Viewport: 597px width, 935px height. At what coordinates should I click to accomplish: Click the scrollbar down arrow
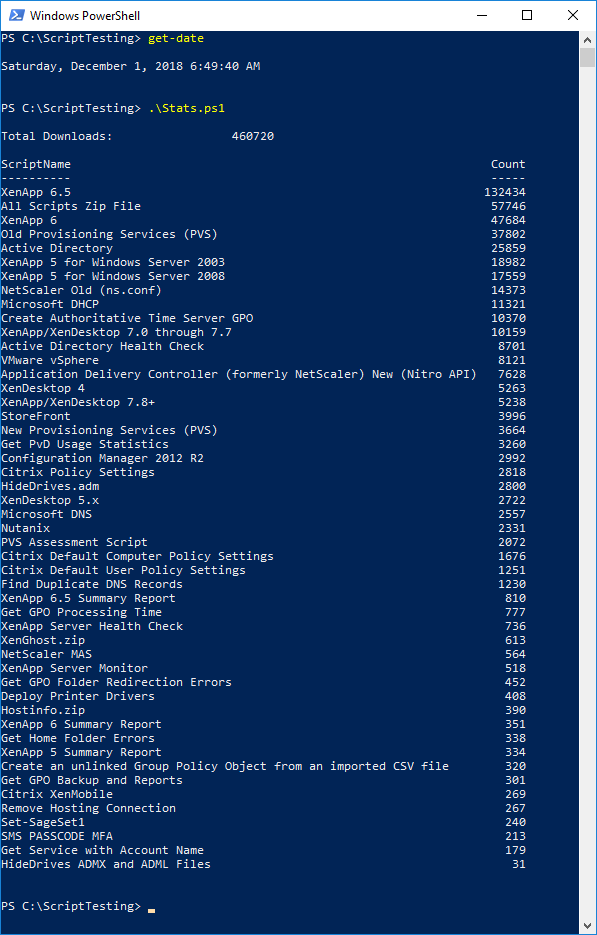(587, 926)
